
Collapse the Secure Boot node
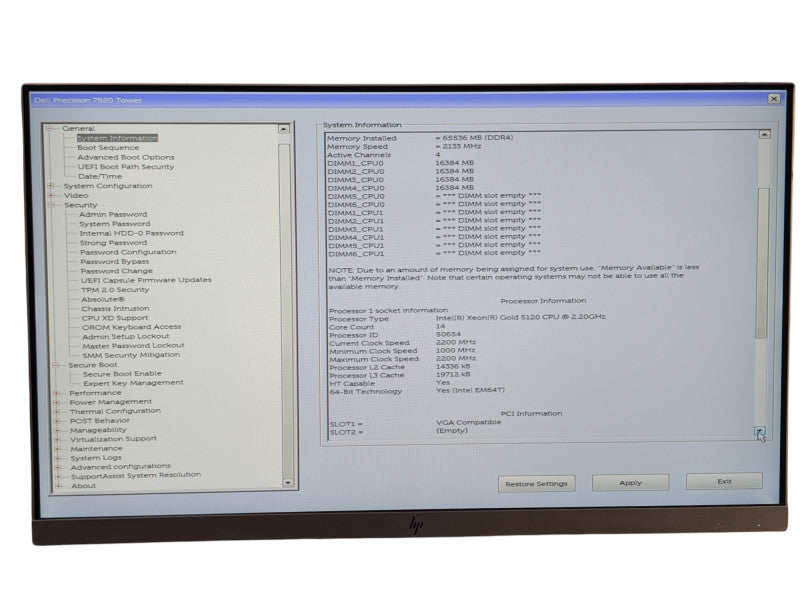click(x=56, y=365)
